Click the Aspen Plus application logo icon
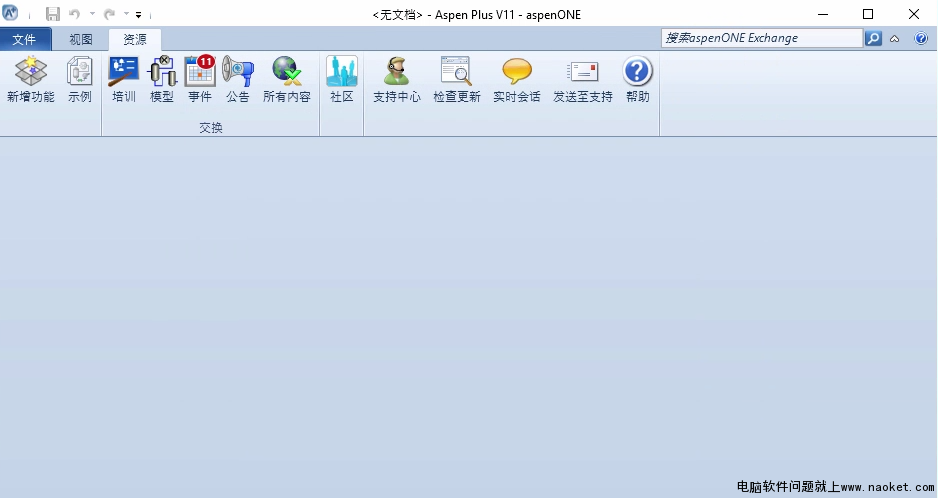 10,13
